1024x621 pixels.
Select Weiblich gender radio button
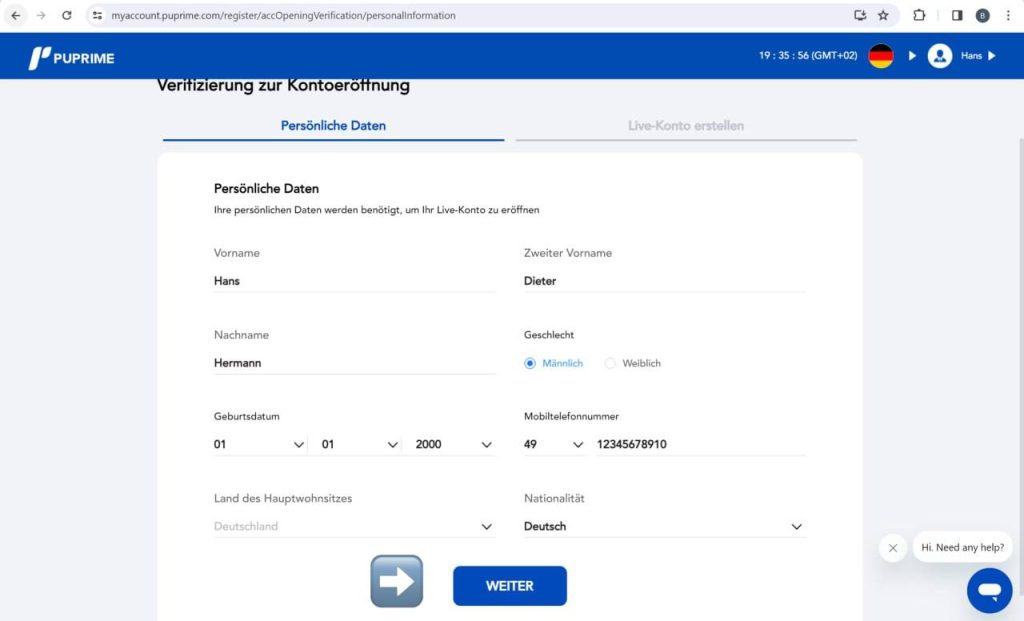click(x=610, y=363)
